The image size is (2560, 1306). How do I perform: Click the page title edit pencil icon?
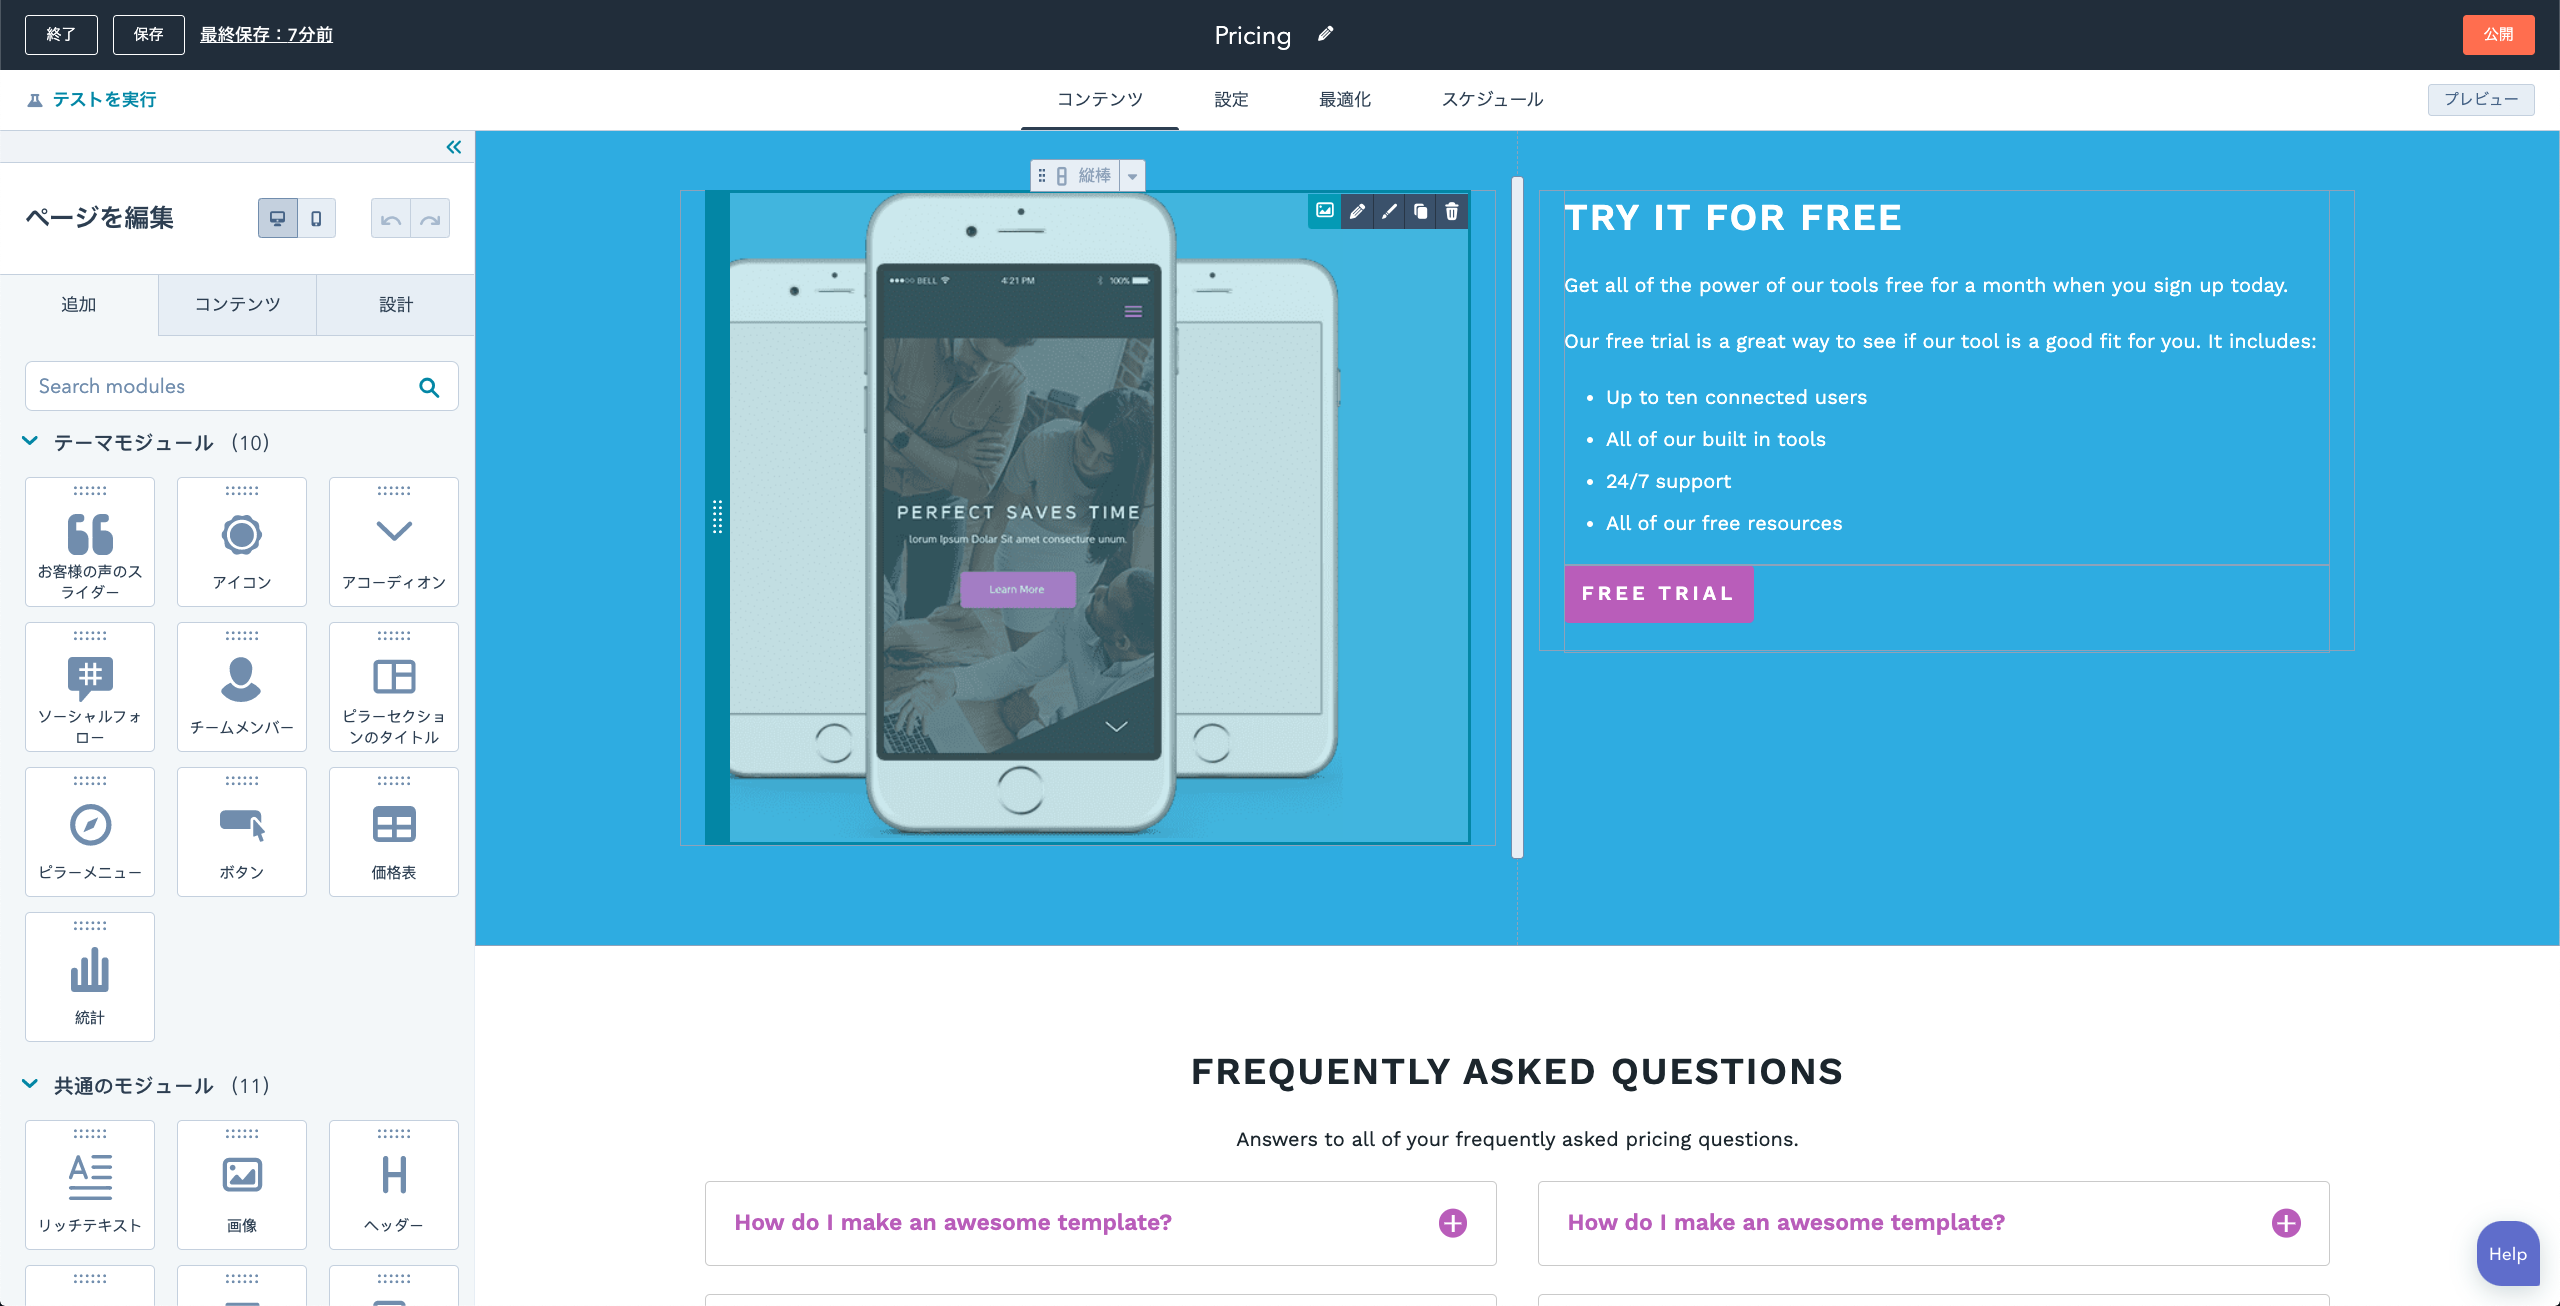(1327, 33)
